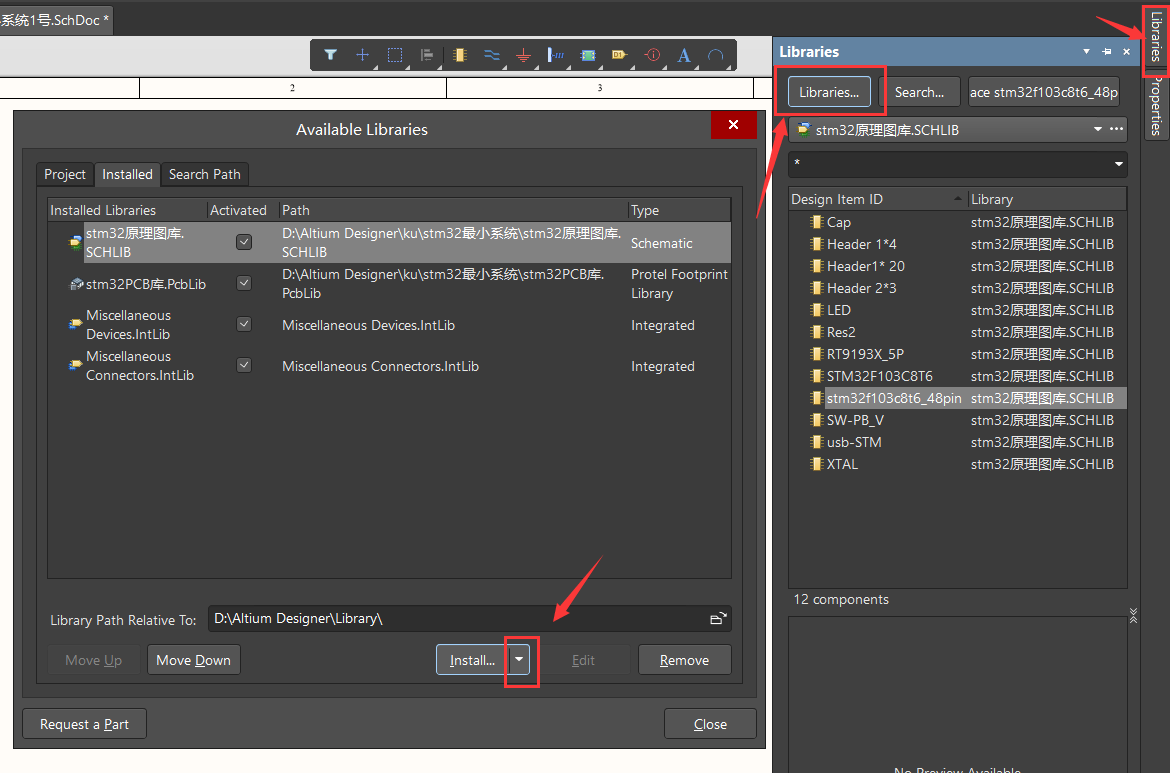Image resolution: width=1170 pixels, height=773 pixels.
Task: Click the Place Sheet Symbol icon
Action: click(x=588, y=54)
